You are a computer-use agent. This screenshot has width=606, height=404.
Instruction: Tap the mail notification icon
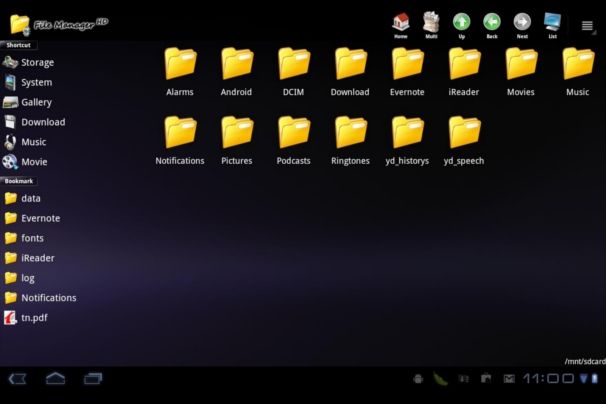pyautogui.click(x=509, y=379)
